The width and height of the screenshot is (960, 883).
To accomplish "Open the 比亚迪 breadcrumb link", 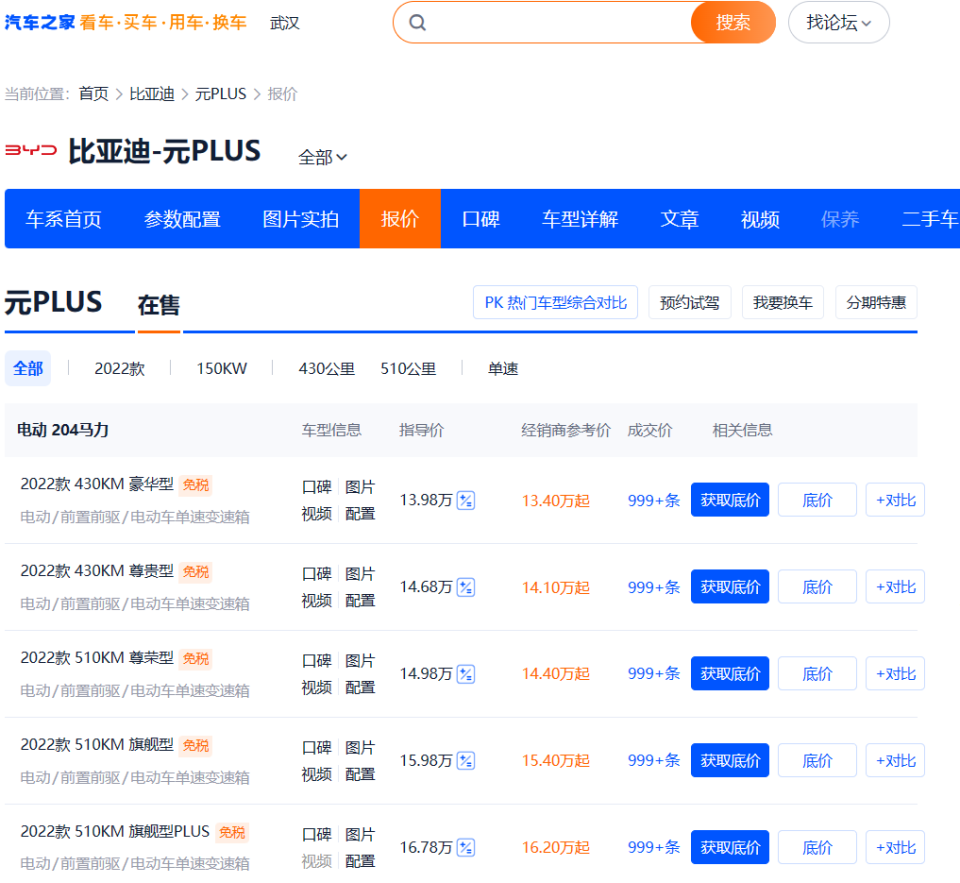I will (x=152, y=93).
